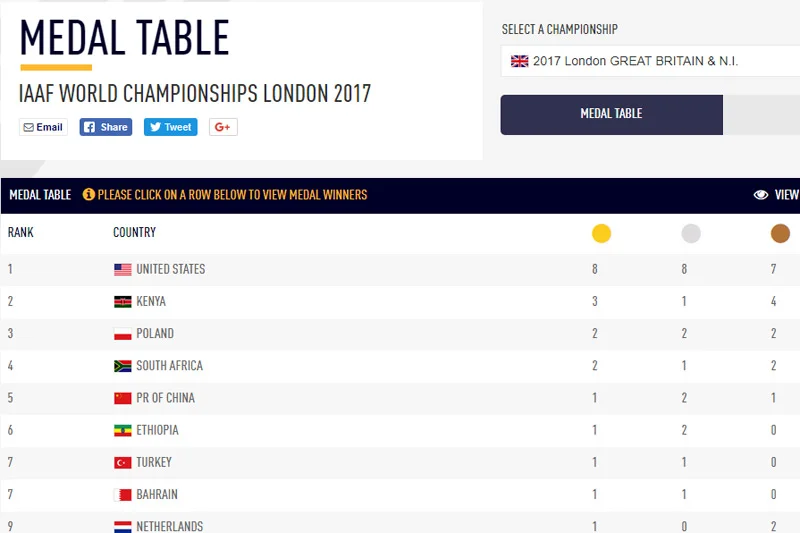View Bahrain medal winners row
This screenshot has height=533, width=800.
coord(400,494)
